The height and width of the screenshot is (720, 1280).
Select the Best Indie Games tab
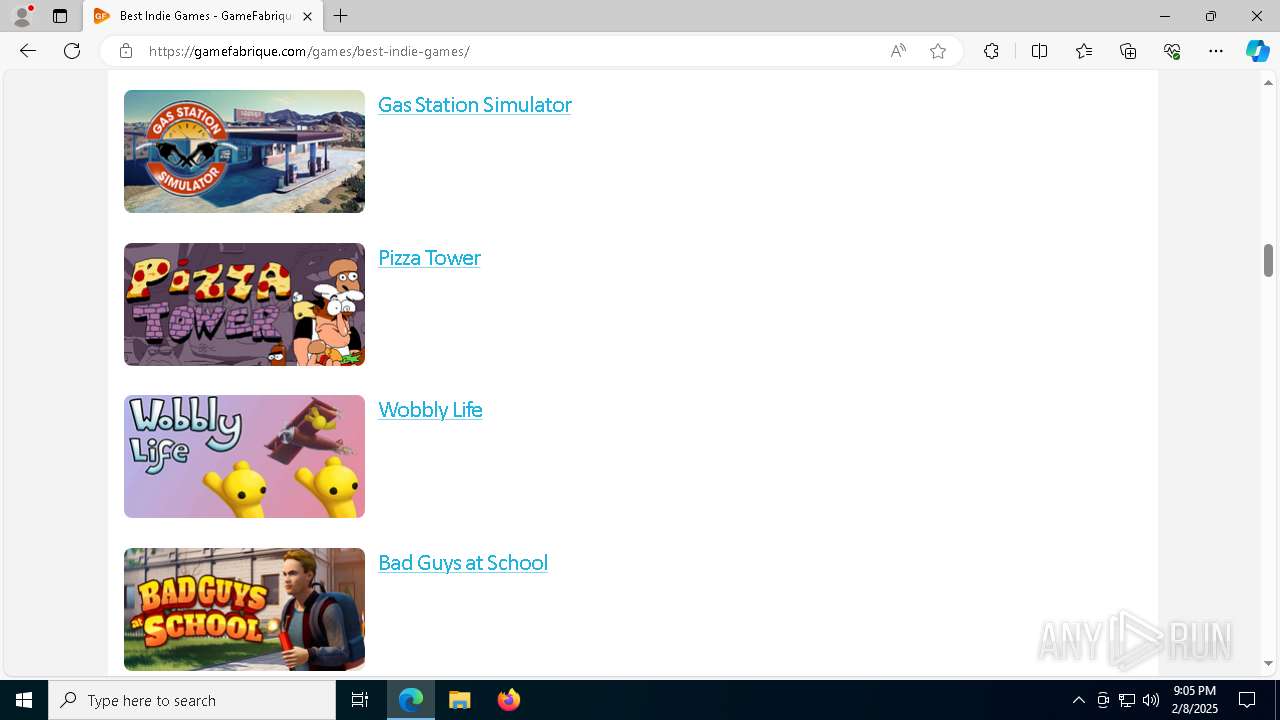pyautogui.click(x=203, y=16)
